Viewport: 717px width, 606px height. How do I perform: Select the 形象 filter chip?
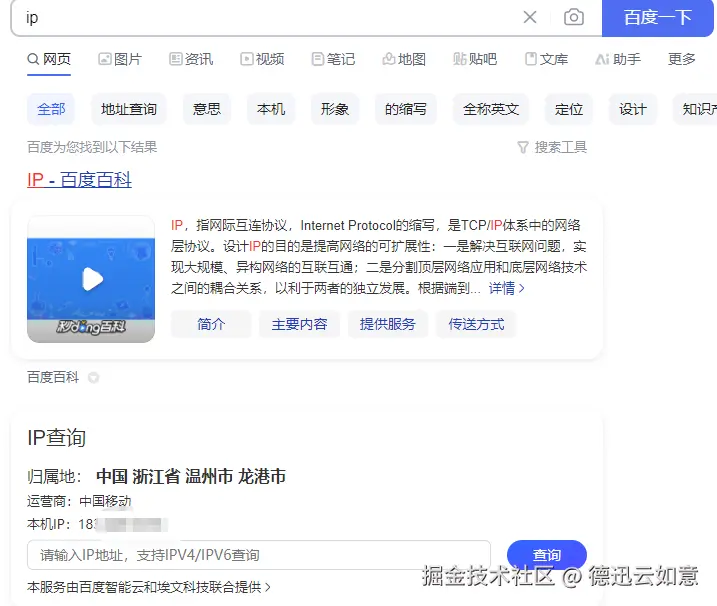point(335,109)
